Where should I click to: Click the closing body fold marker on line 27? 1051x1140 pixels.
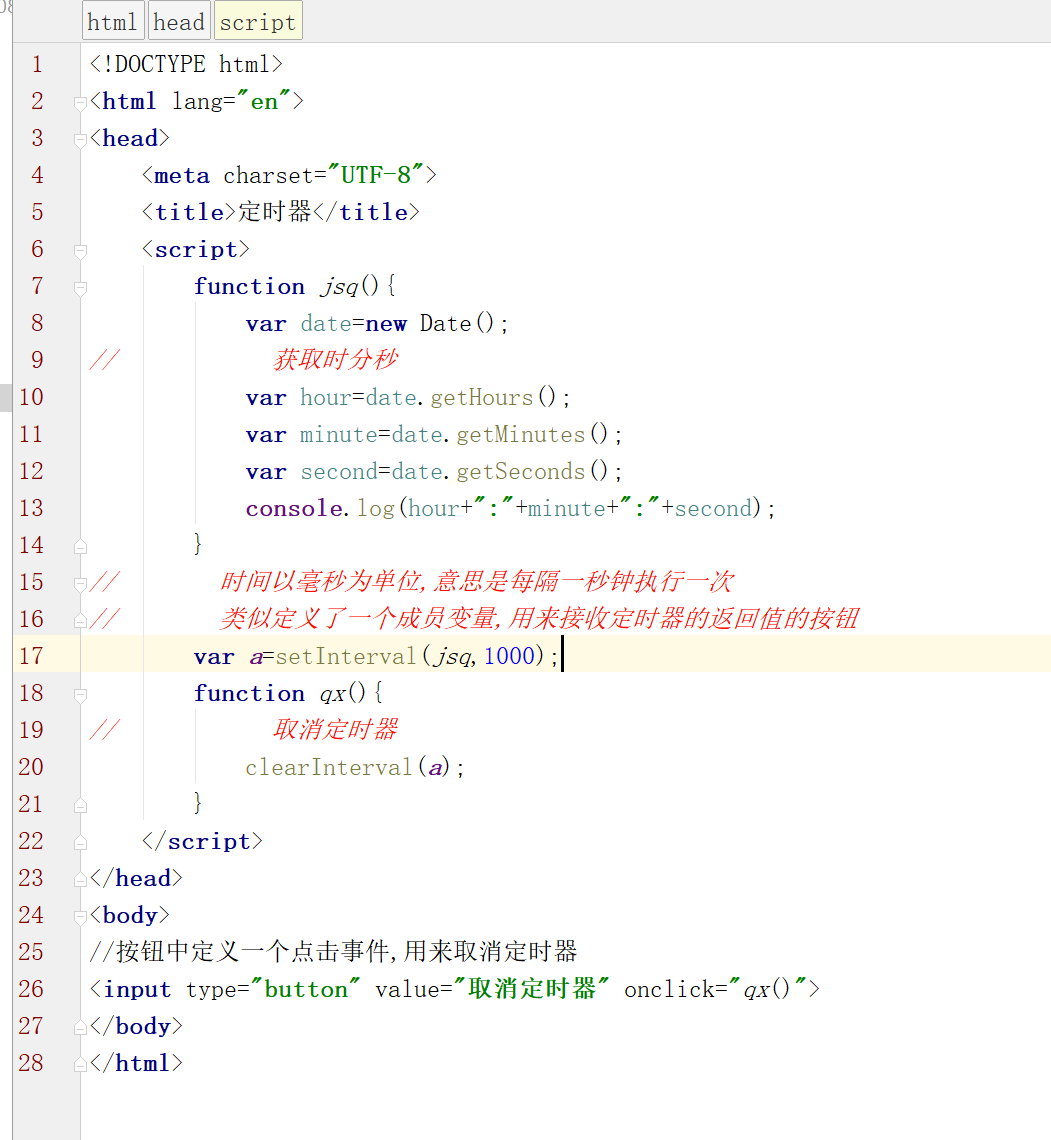[81, 1027]
